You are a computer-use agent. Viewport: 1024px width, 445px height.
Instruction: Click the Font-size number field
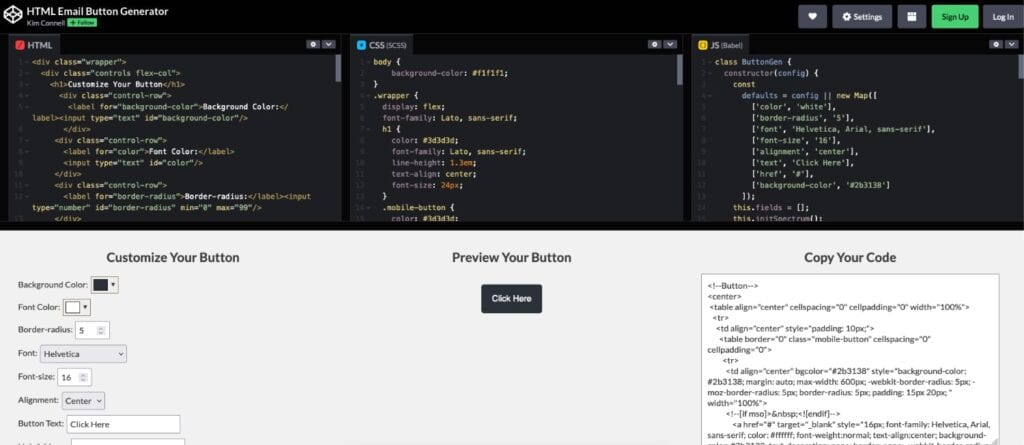coord(74,378)
